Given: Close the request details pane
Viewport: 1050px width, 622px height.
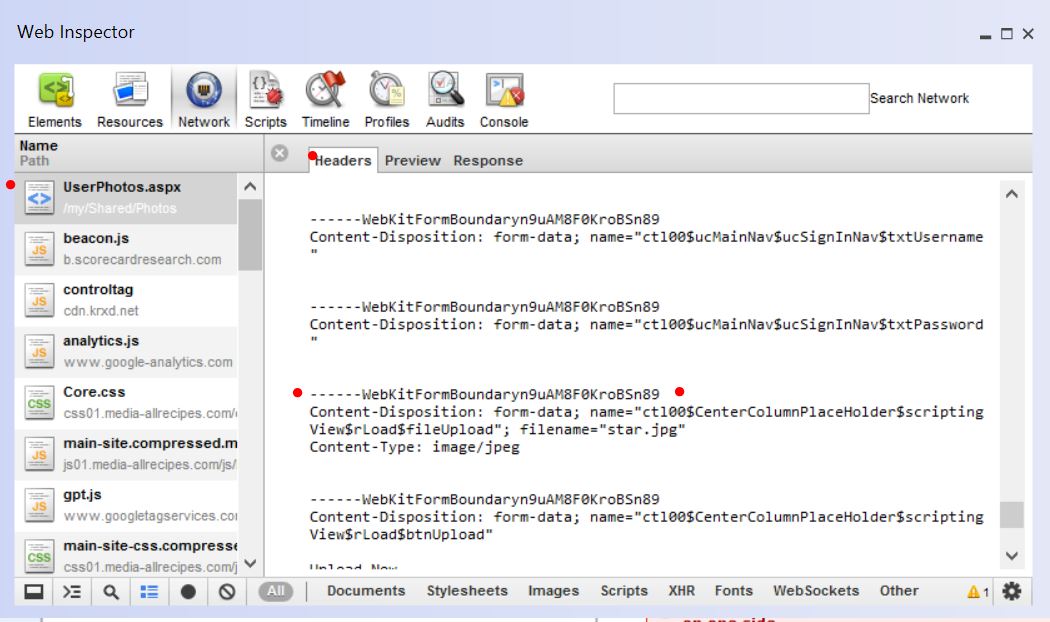Looking at the screenshot, I should click(280, 153).
